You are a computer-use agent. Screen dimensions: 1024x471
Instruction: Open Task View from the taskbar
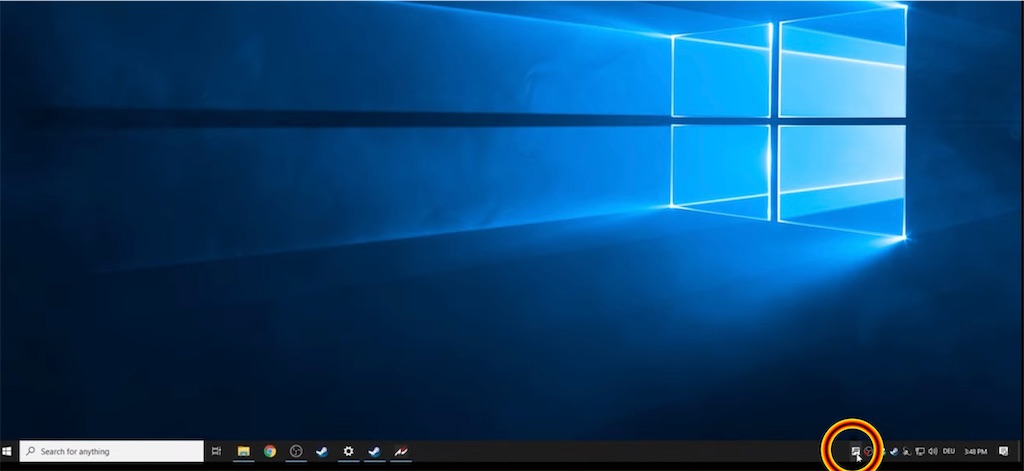217,451
